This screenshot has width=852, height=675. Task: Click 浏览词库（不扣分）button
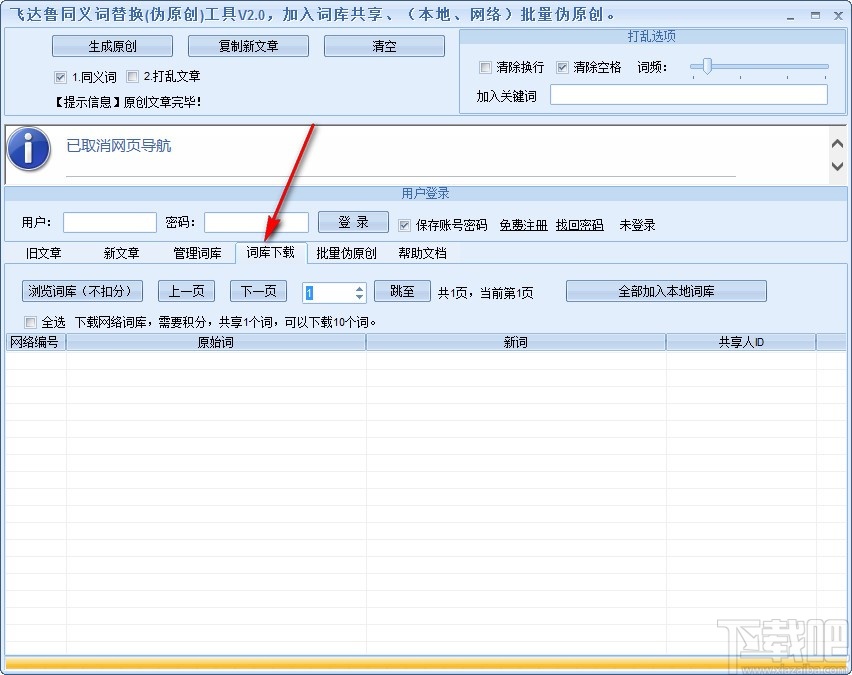coord(83,291)
